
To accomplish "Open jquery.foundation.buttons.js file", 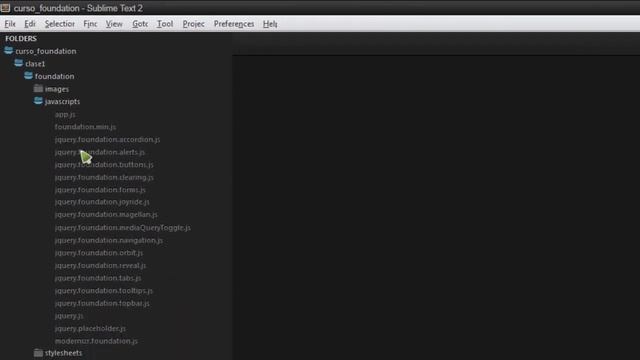I will click(104, 165).
